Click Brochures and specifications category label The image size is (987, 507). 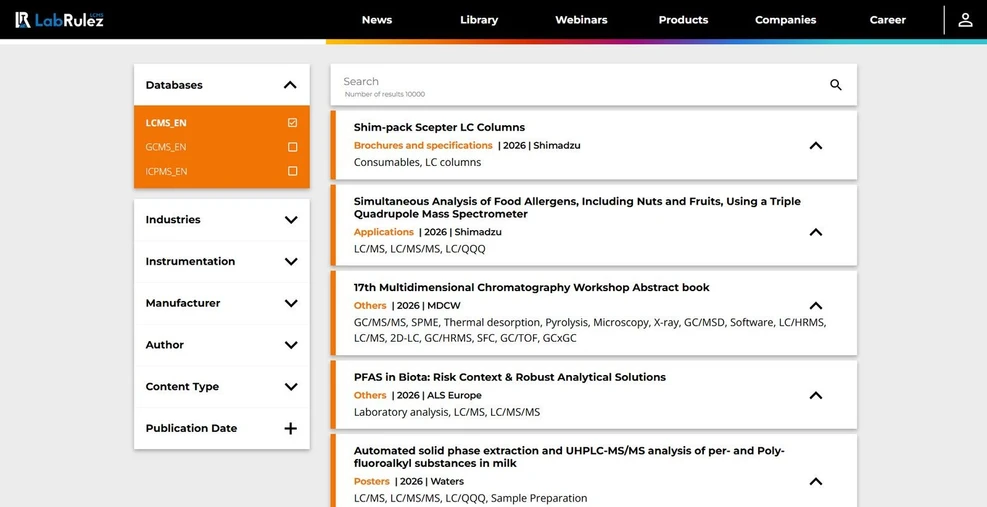(x=423, y=145)
